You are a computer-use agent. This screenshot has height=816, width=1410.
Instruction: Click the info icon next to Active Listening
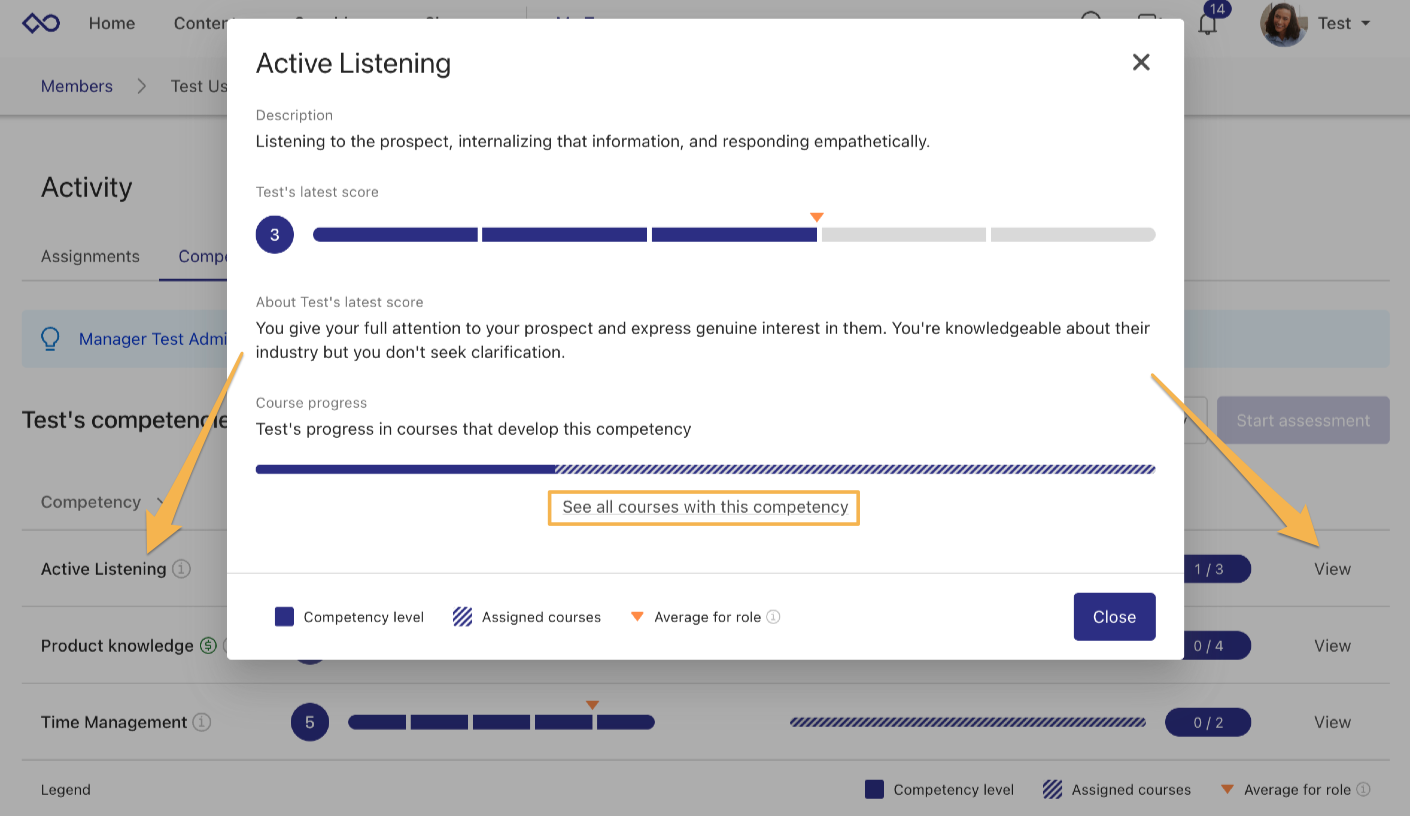(x=181, y=569)
